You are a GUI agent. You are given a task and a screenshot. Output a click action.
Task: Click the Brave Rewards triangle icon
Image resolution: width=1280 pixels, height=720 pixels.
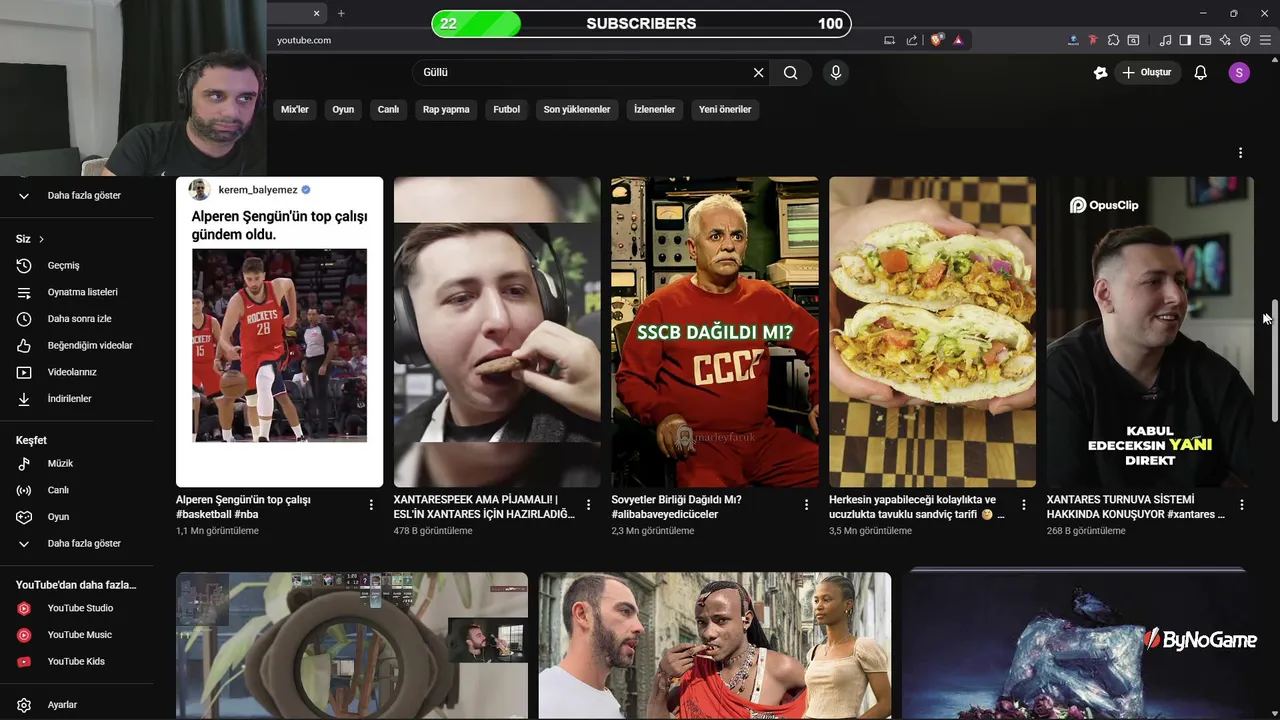(x=958, y=40)
